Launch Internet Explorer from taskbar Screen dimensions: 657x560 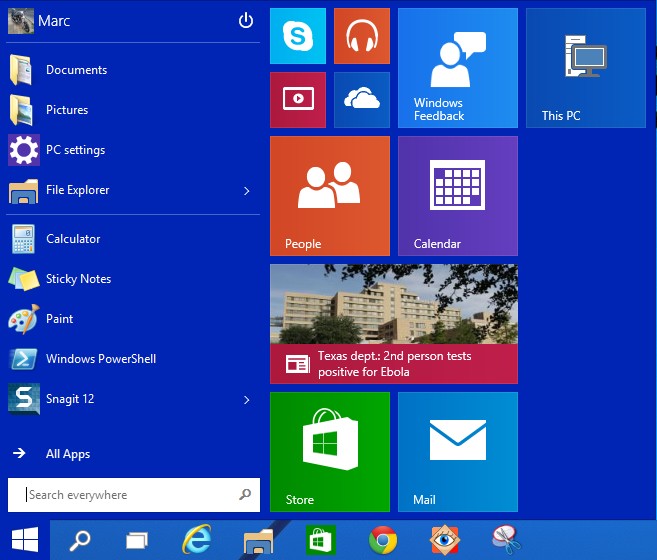coord(197,539)
